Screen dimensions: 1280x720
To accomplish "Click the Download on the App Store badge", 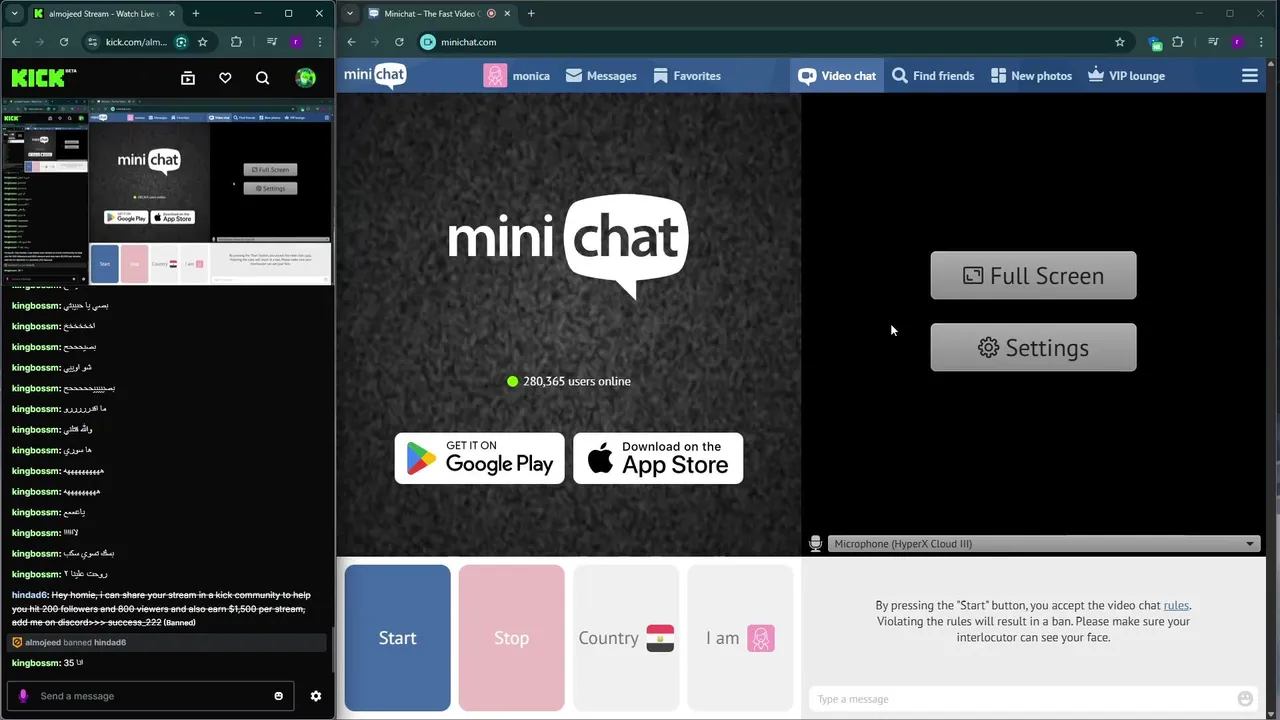I will coord(658,458).
